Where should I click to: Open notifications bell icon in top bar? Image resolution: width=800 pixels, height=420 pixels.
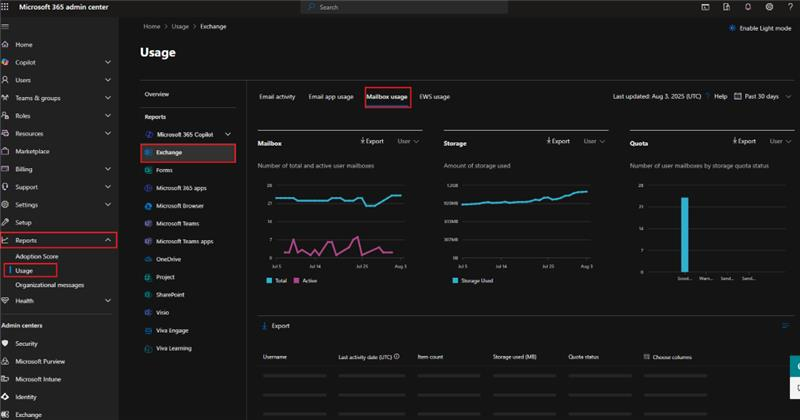[x=748, y=7]
